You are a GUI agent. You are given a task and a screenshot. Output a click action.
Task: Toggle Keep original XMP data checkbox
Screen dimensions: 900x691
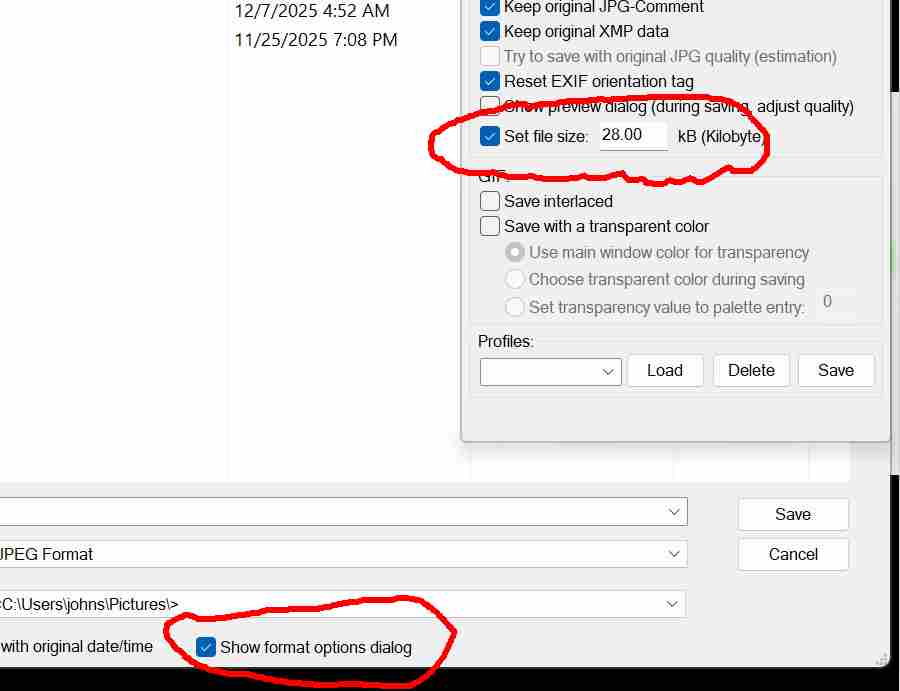(x=490, y=32)
